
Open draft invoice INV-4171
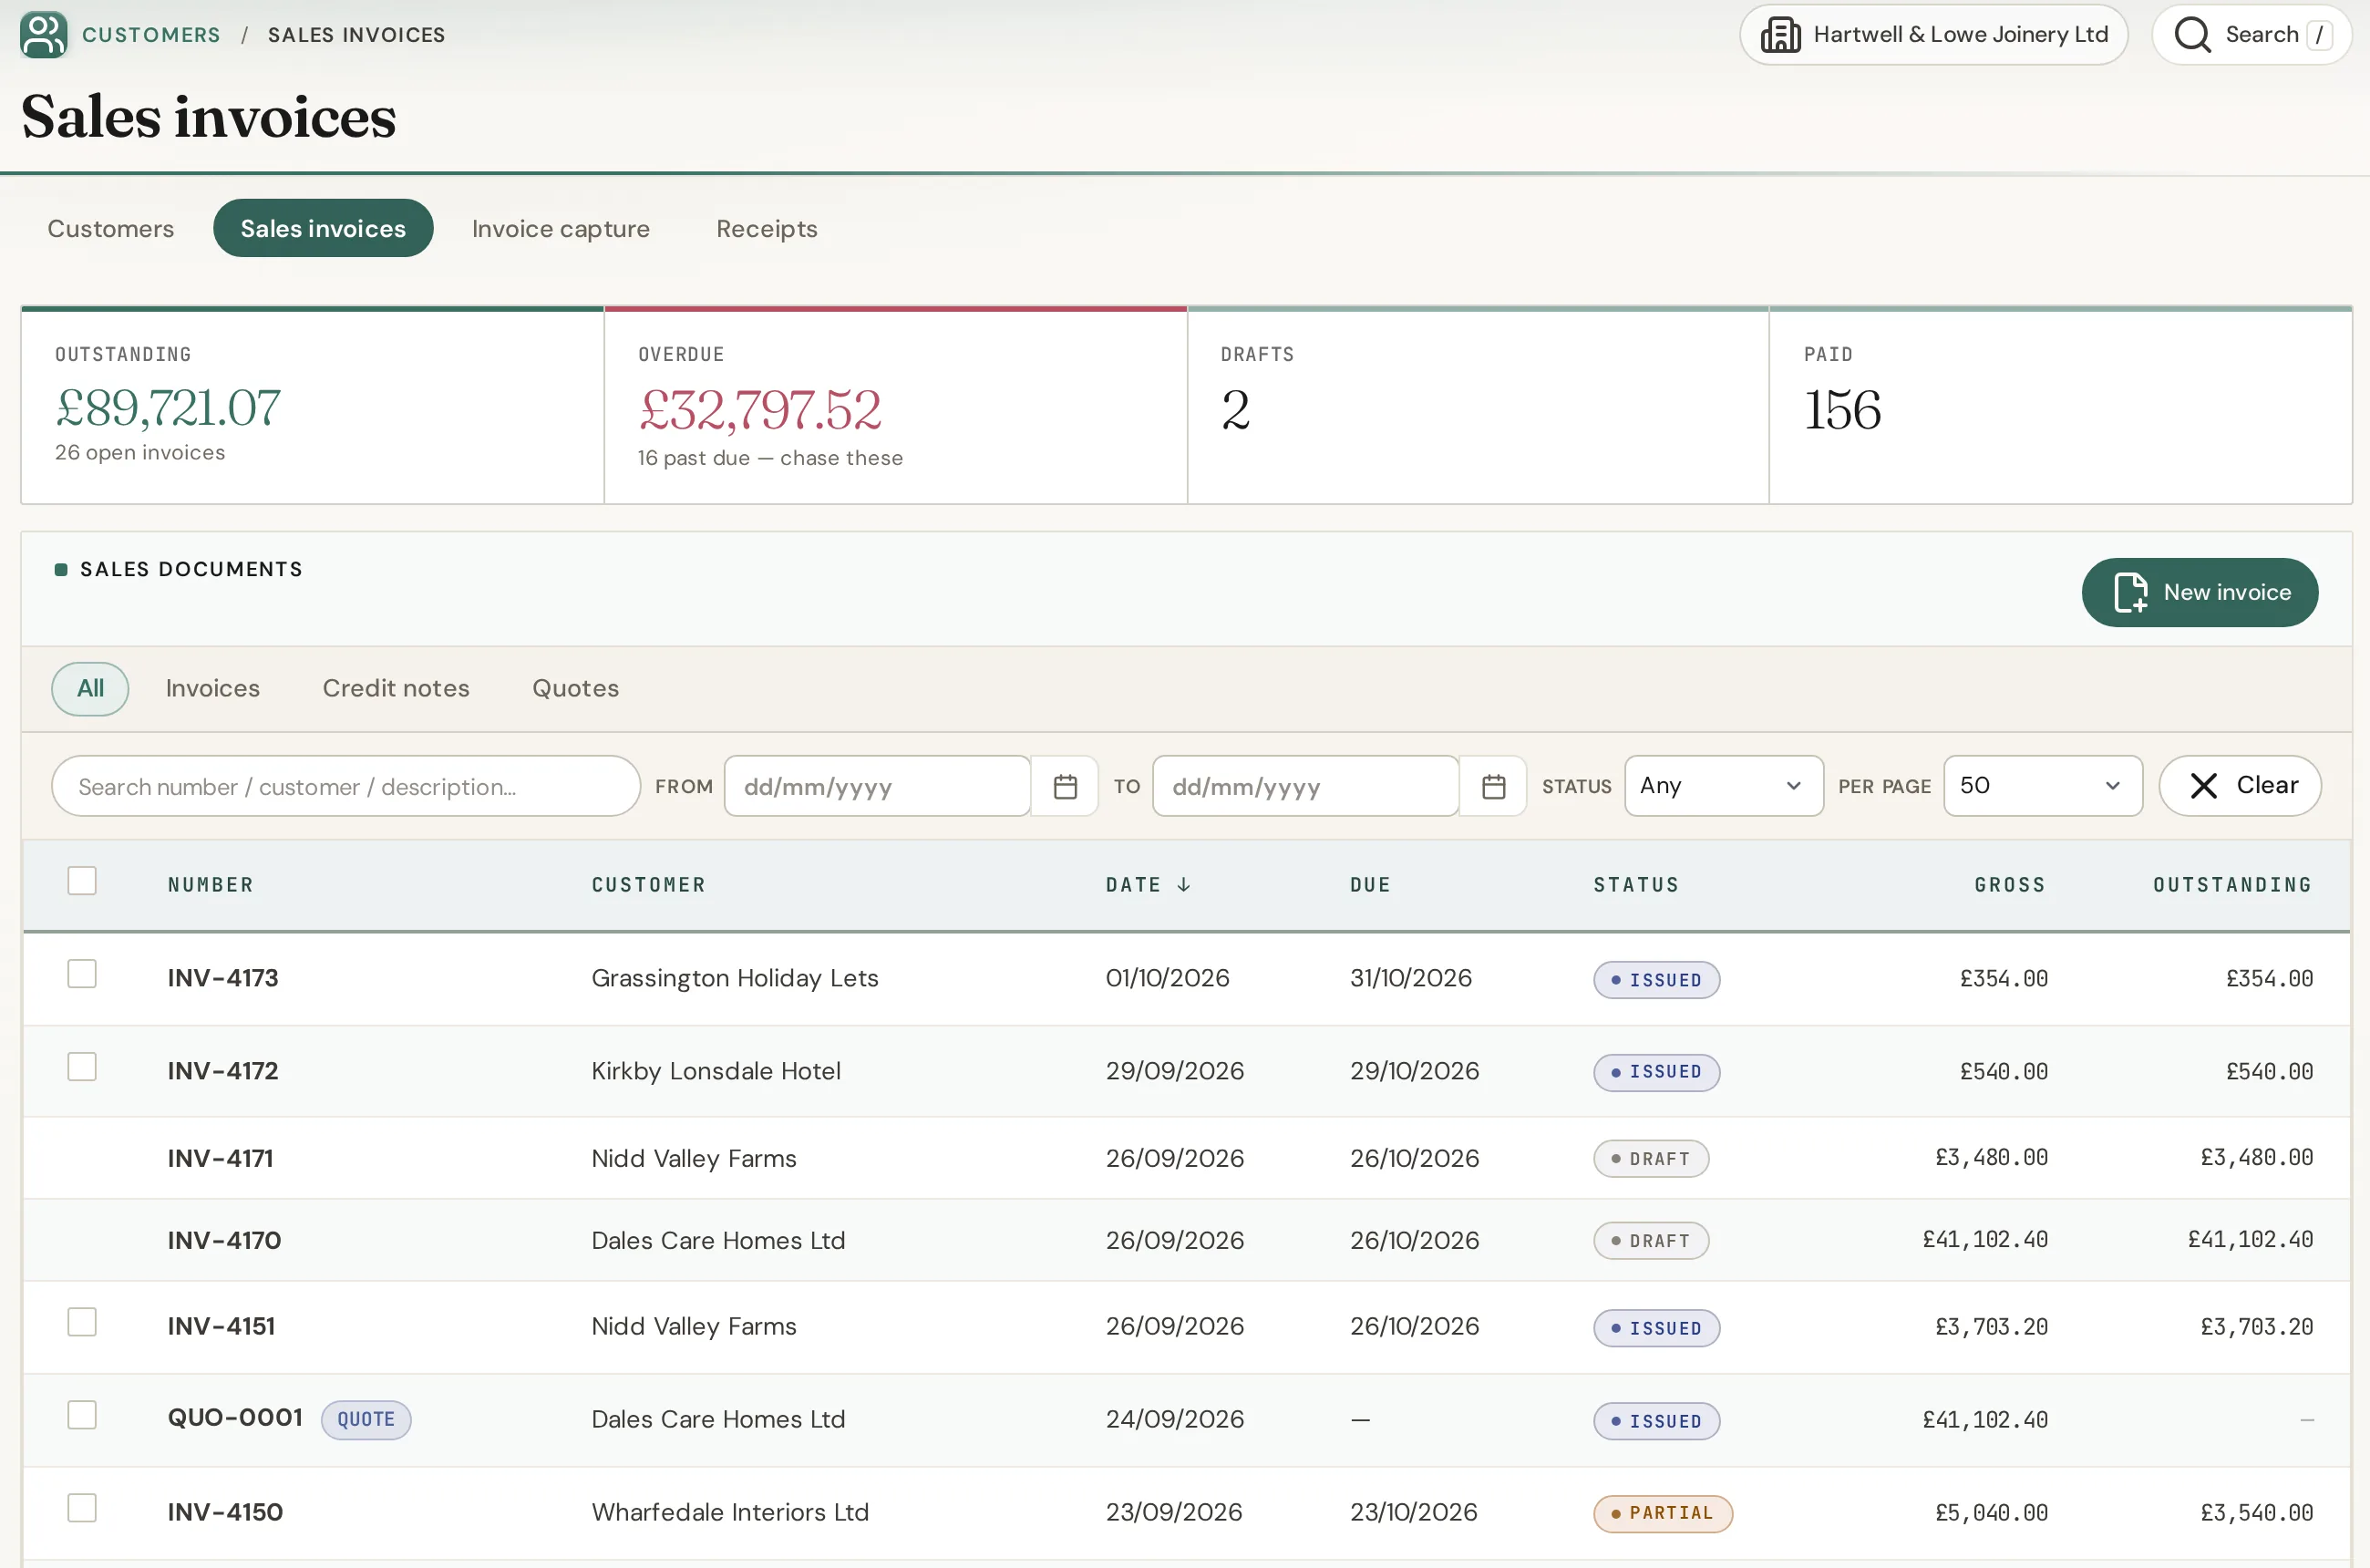tap(220, 1158)
